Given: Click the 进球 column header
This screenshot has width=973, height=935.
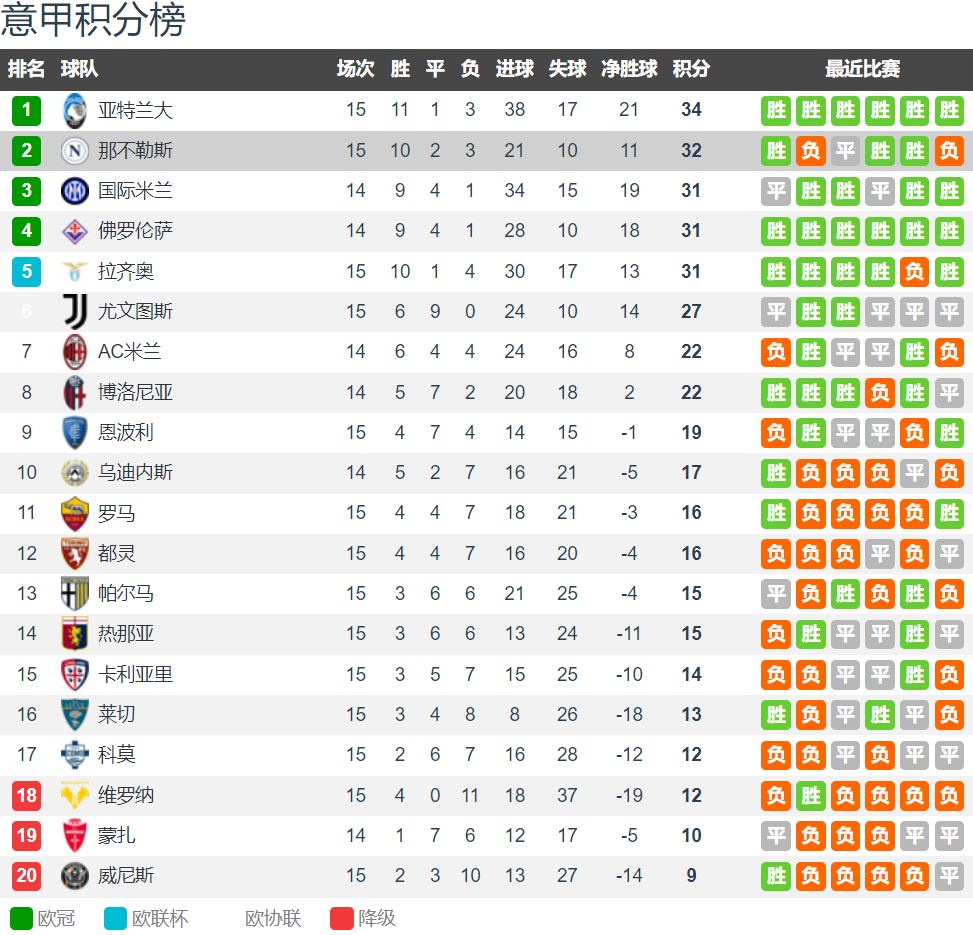Looking at the screenshot, I should [x=515, y=69].
